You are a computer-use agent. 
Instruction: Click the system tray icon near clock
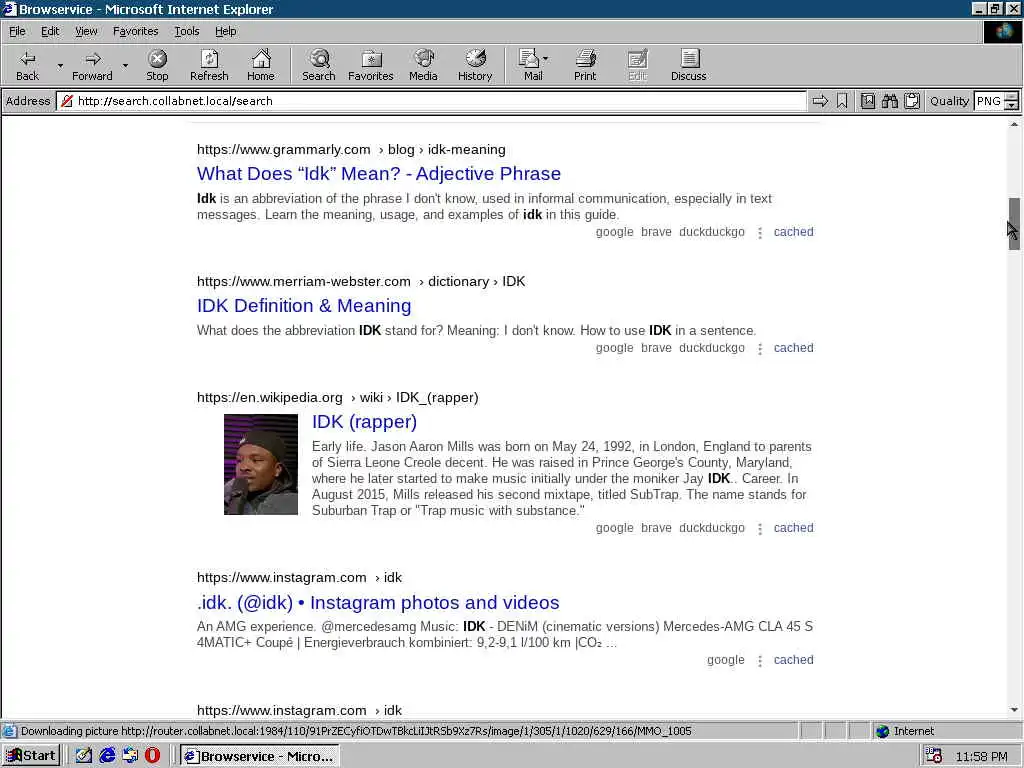pos(934,756)
